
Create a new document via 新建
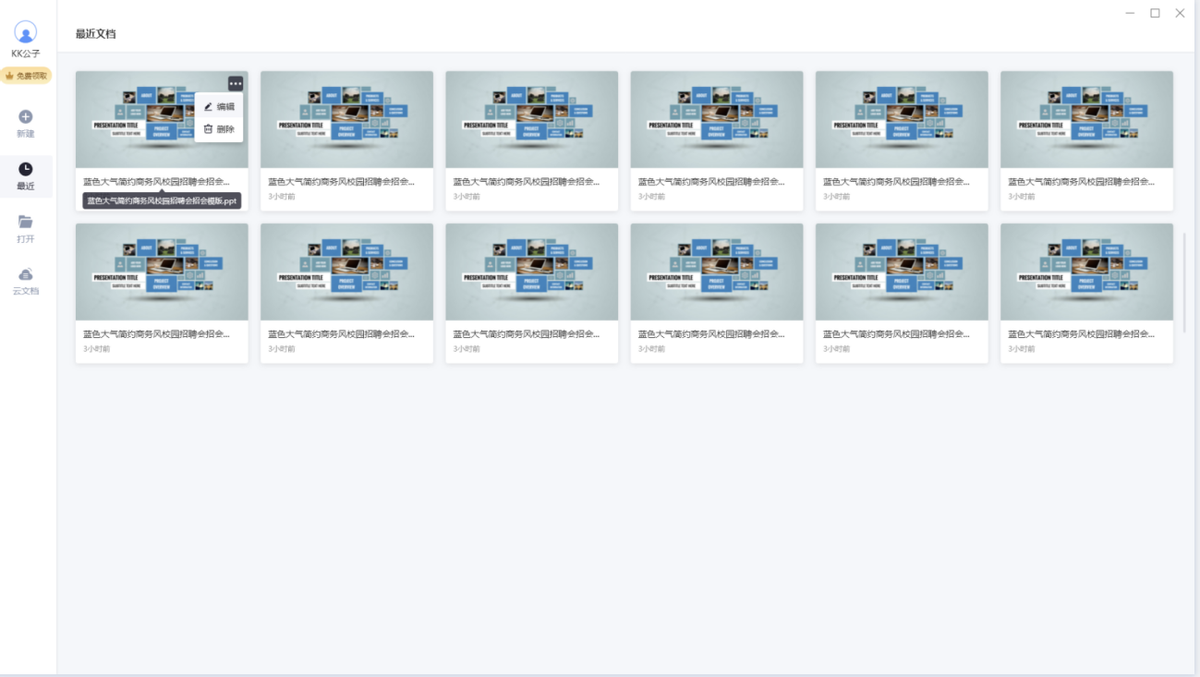pos(26,124)
